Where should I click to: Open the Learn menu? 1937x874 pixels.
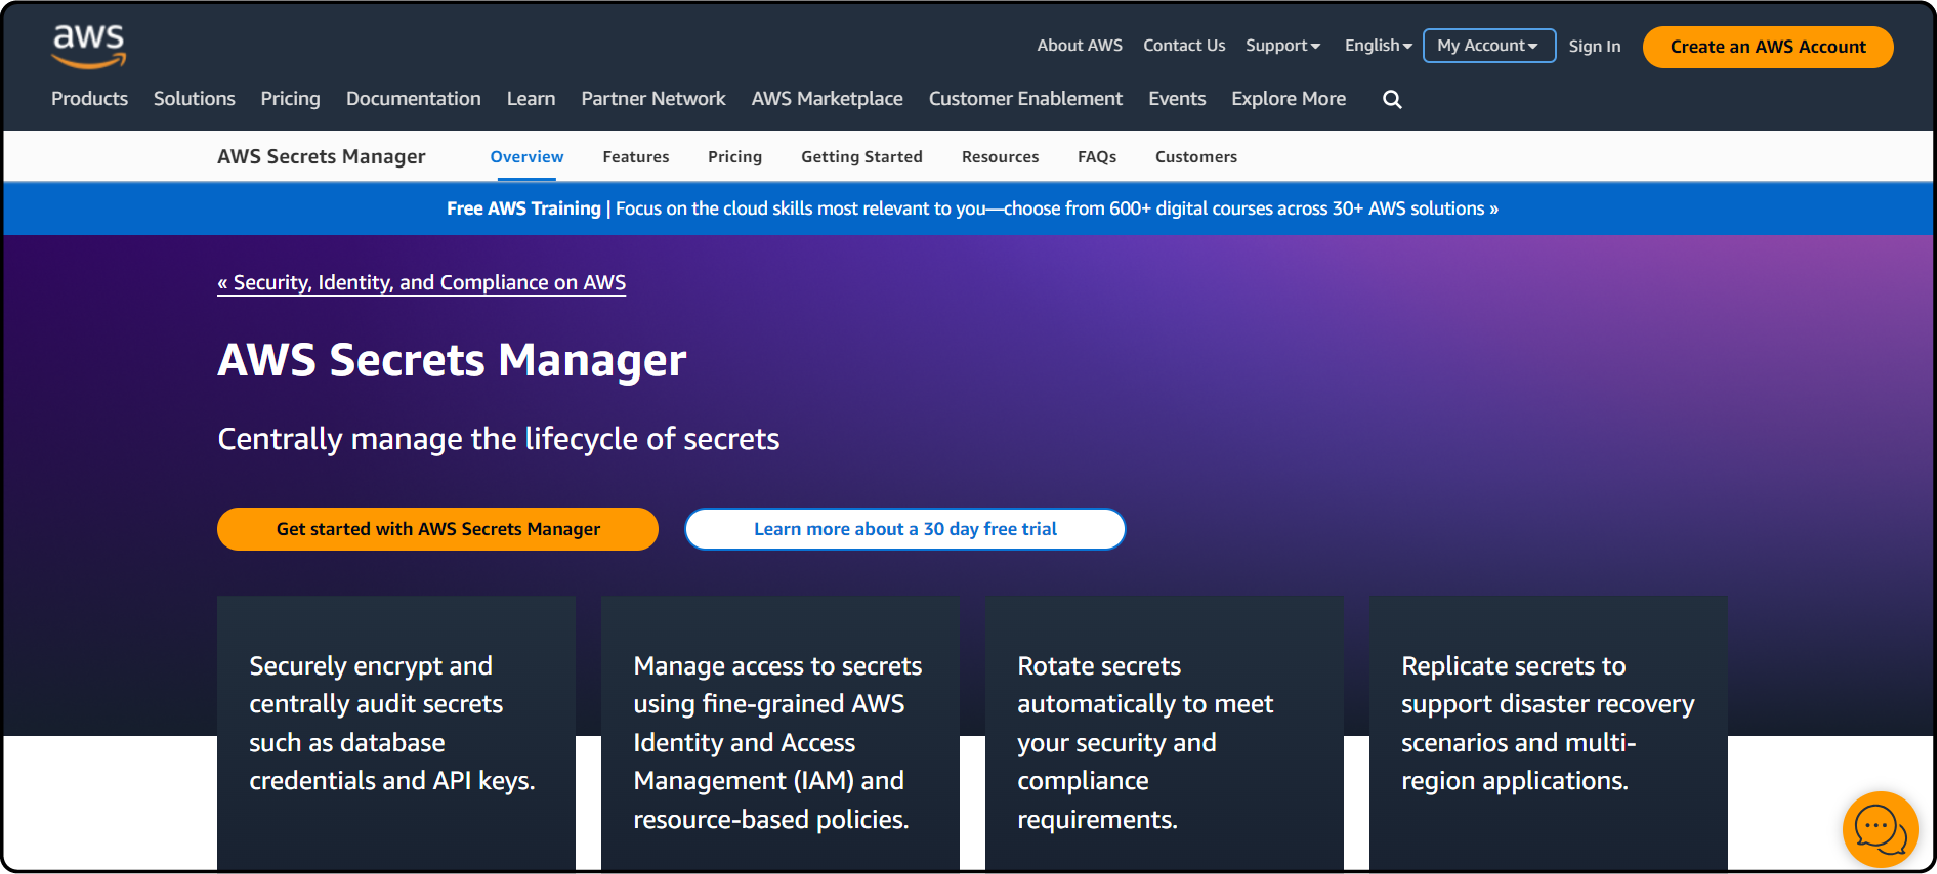(531, 99)
